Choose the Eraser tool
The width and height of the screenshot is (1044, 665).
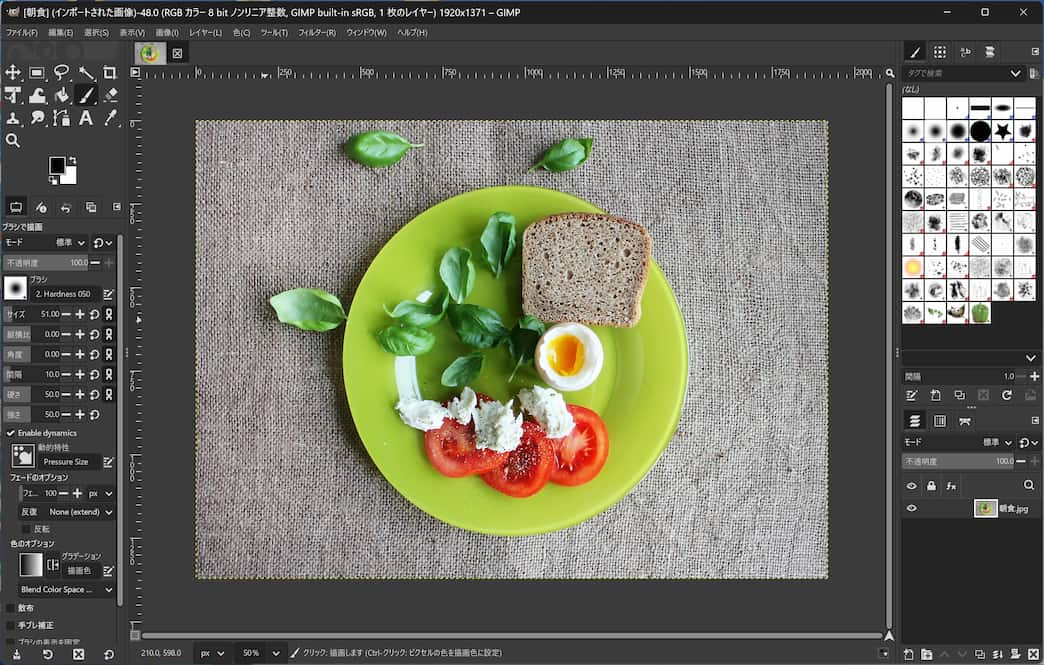[110, 95]
